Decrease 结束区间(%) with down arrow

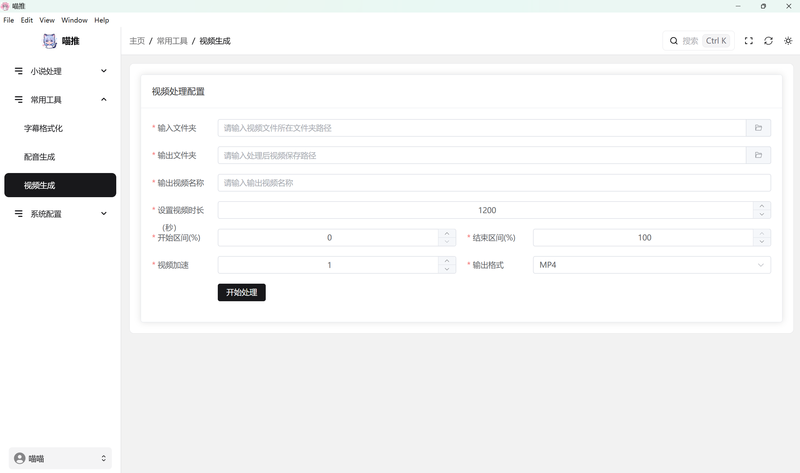pyautogui.click(x=762, y=242)
